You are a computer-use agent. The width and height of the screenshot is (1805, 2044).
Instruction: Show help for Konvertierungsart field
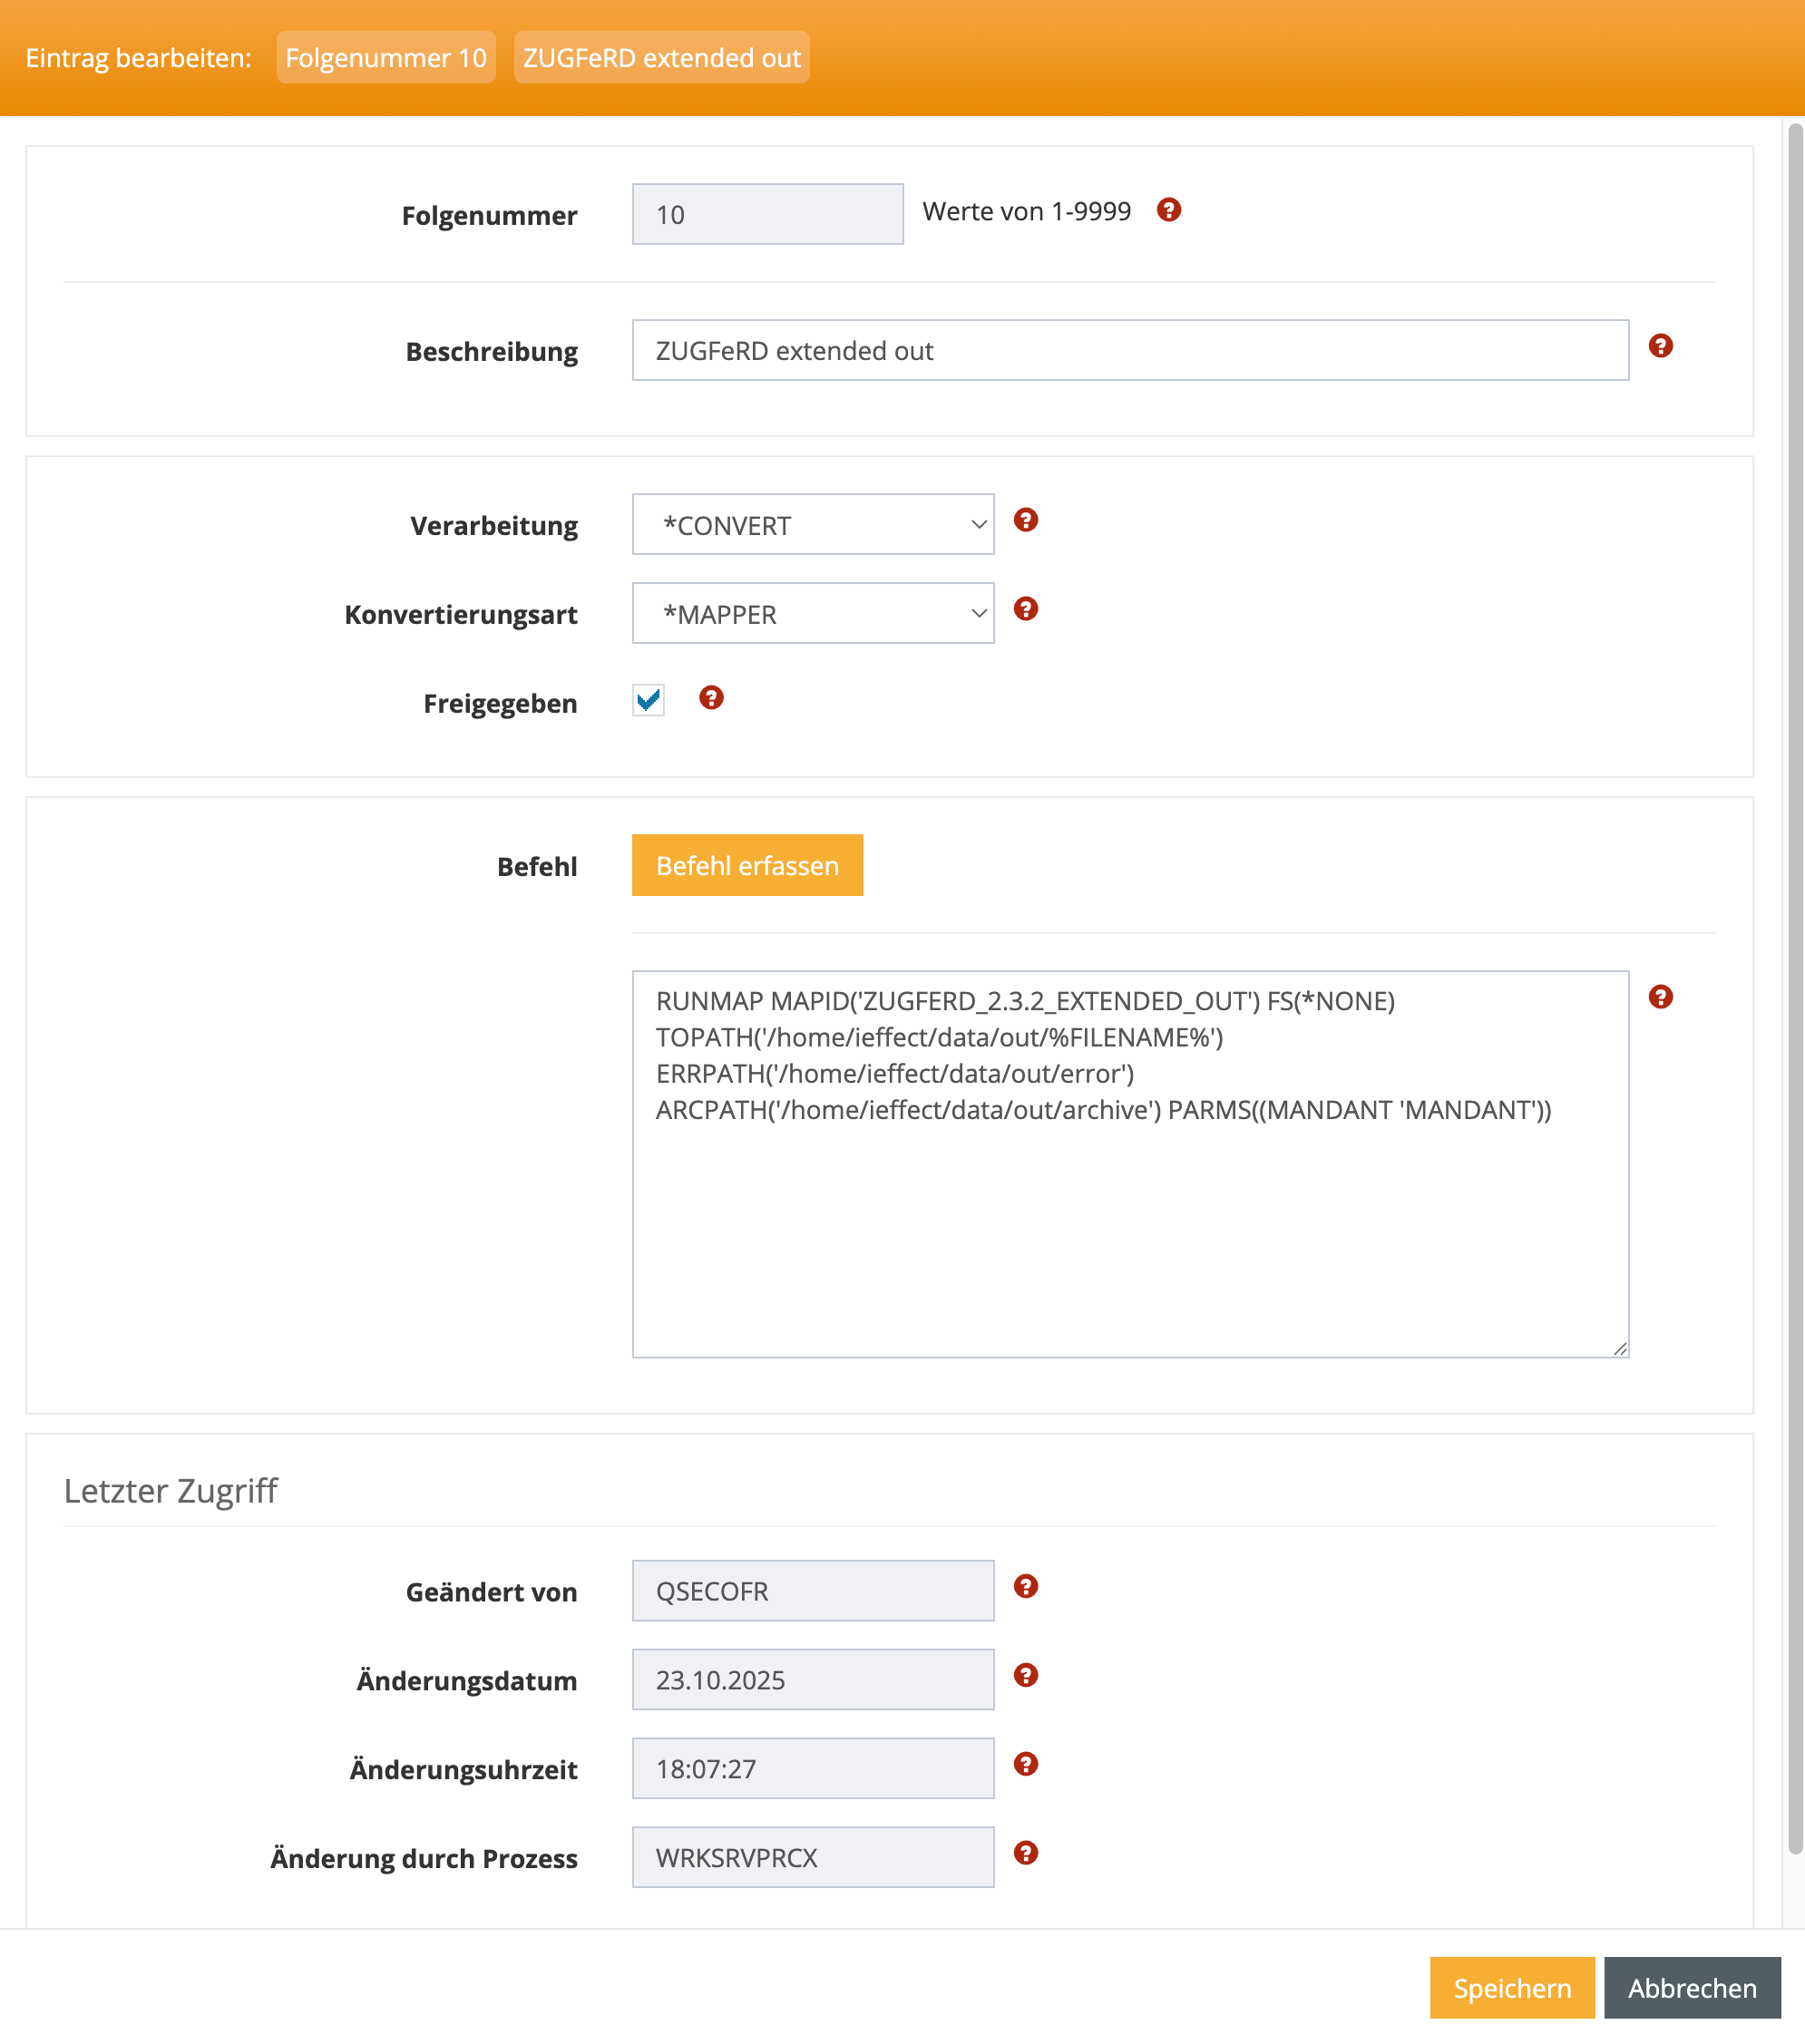click(1025, 609)
